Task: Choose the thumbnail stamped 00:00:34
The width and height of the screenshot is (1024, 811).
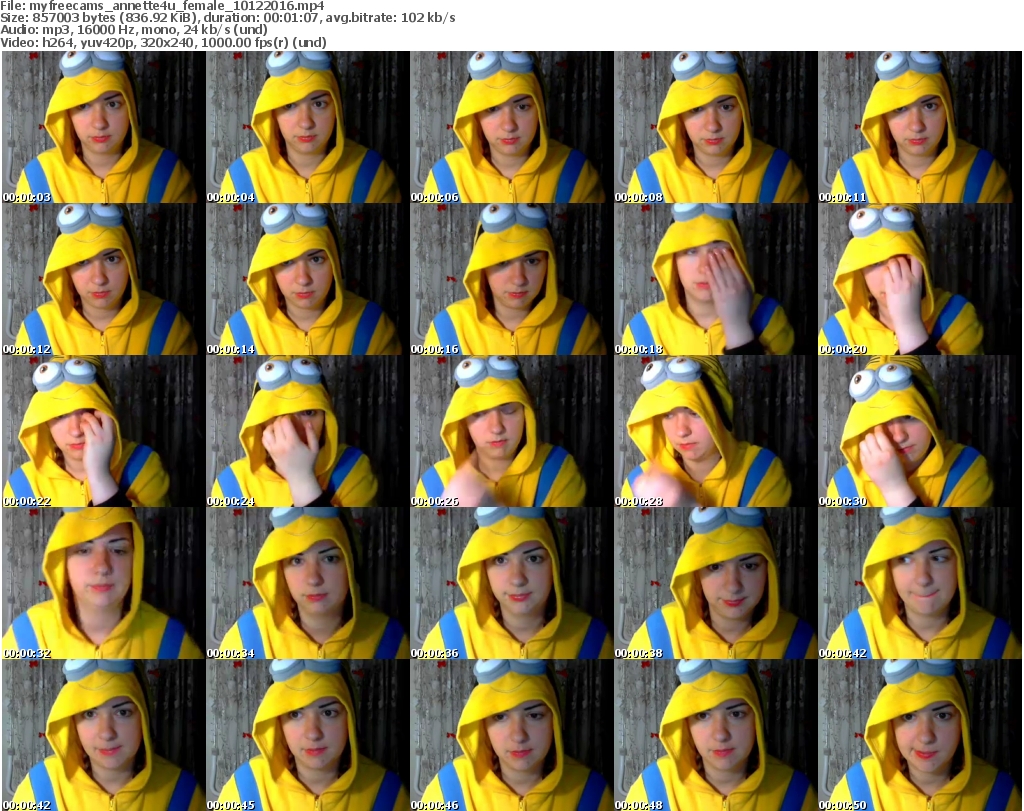Action: [x=308, y=583]
